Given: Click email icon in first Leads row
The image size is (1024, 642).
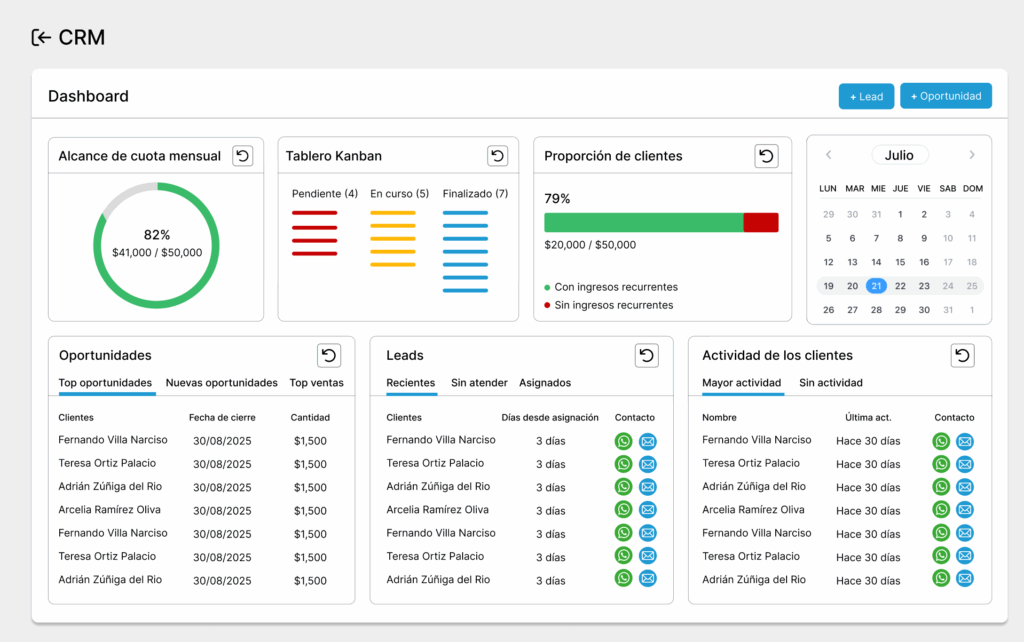Looking at the screenshot, I should tap(647, 441).
